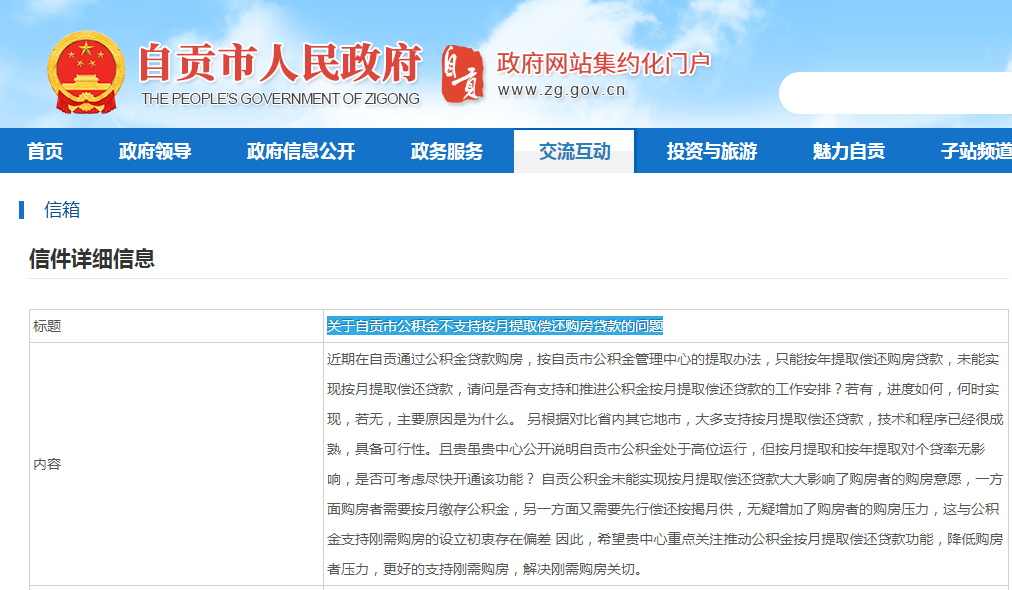Open the 投资与旅游 menu item
The image size is (1012, 590).
point(712,151)
